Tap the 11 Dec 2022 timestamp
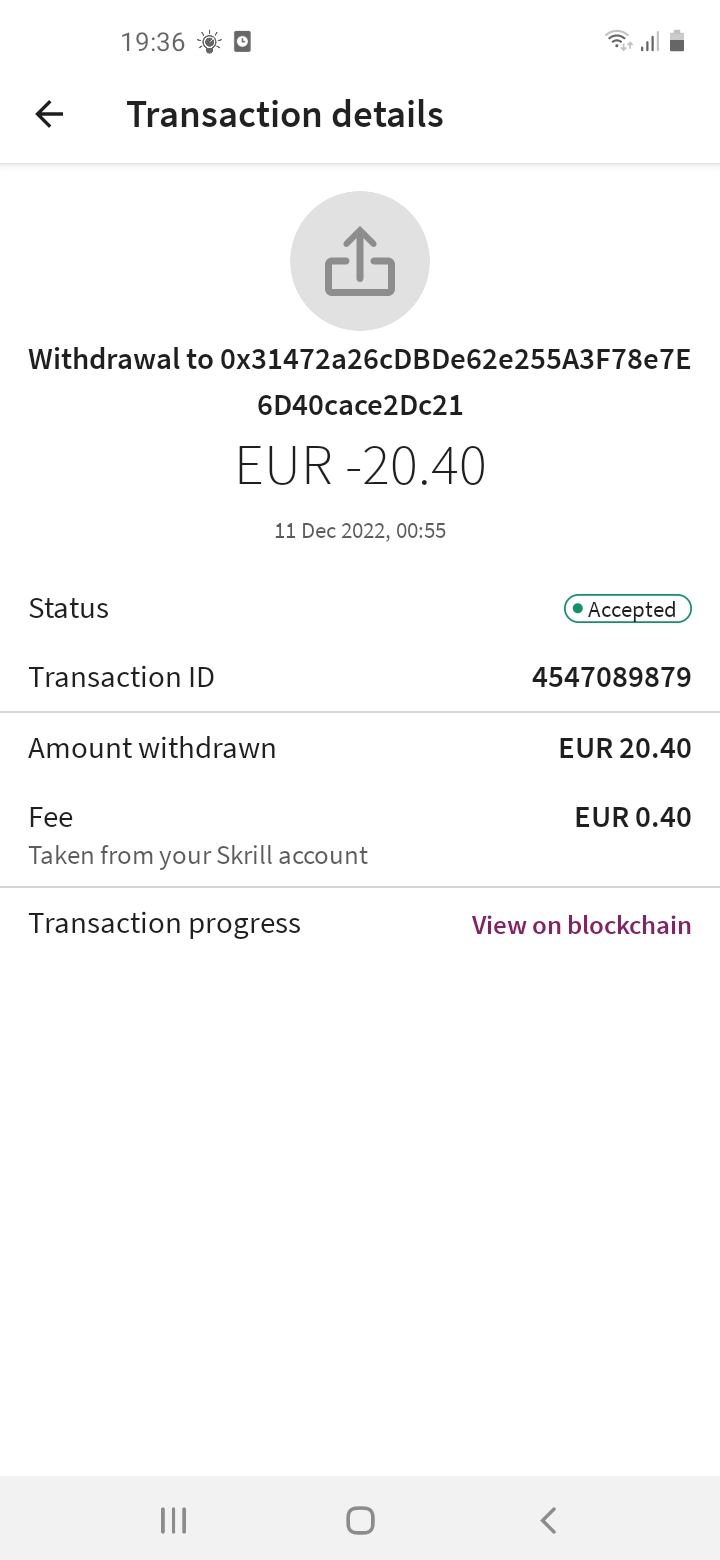Viewport: 720px width, 1560px height. [360, 531]
